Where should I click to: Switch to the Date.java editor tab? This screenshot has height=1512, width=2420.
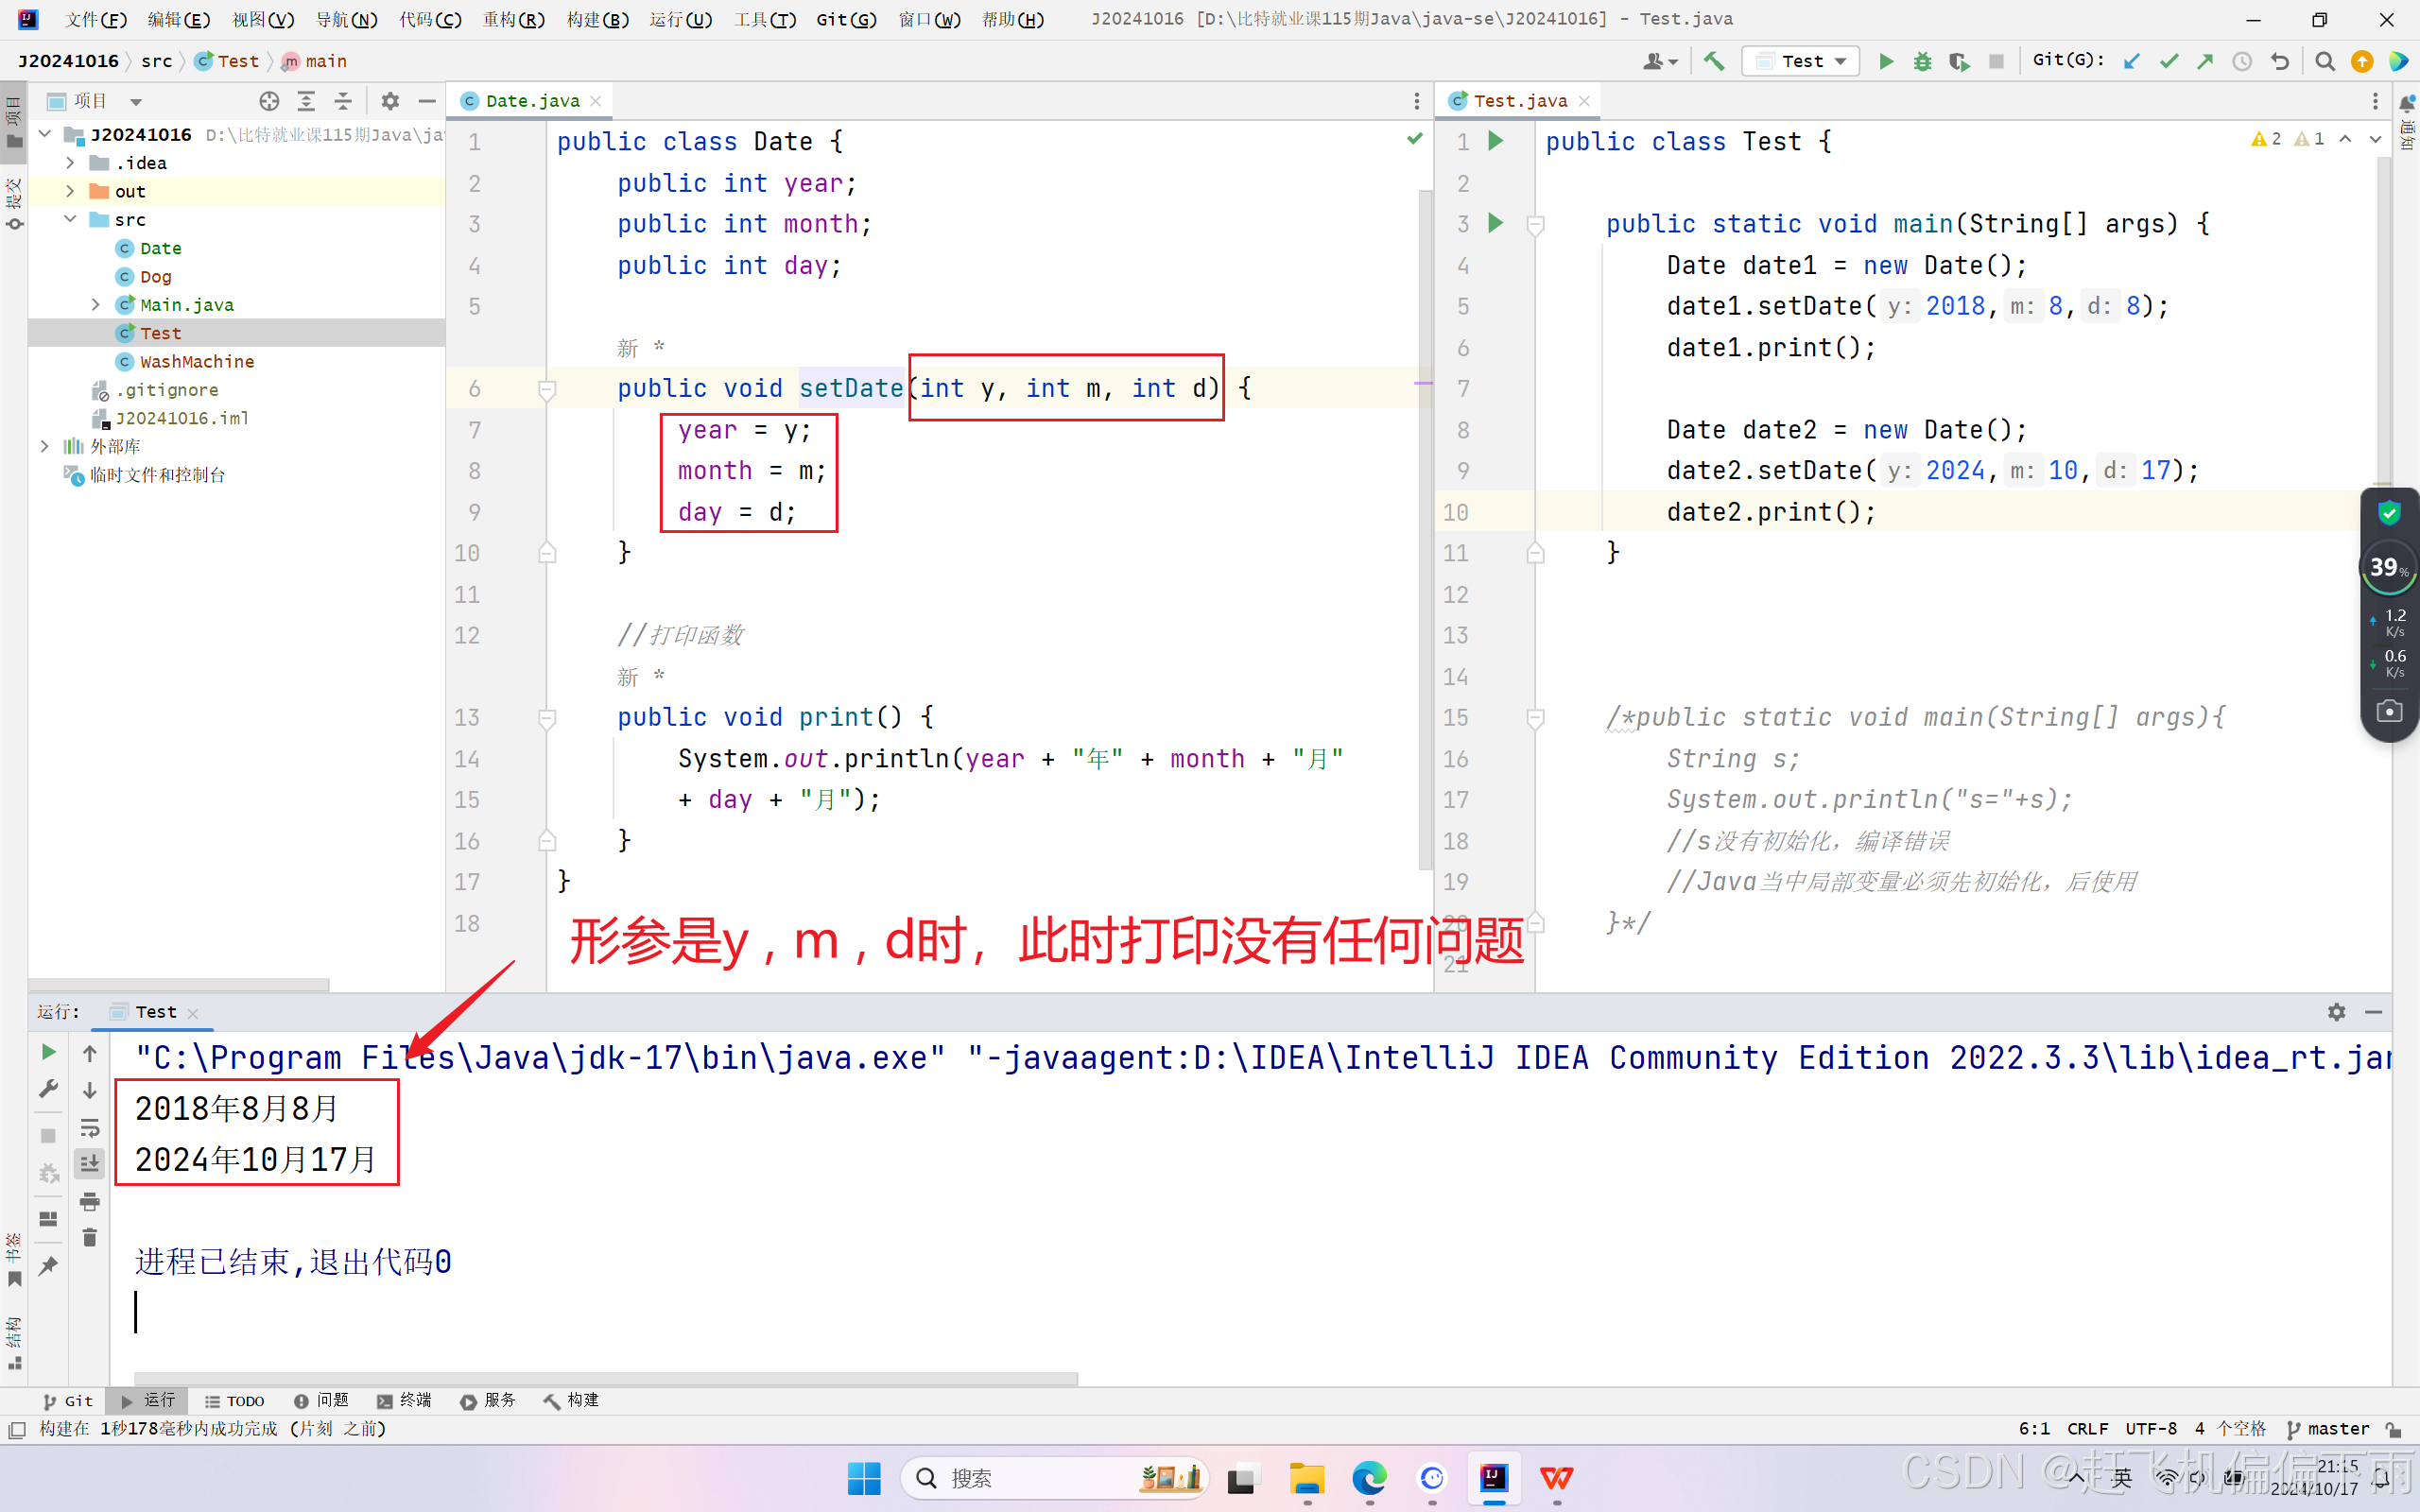click(x=531, y=101)
